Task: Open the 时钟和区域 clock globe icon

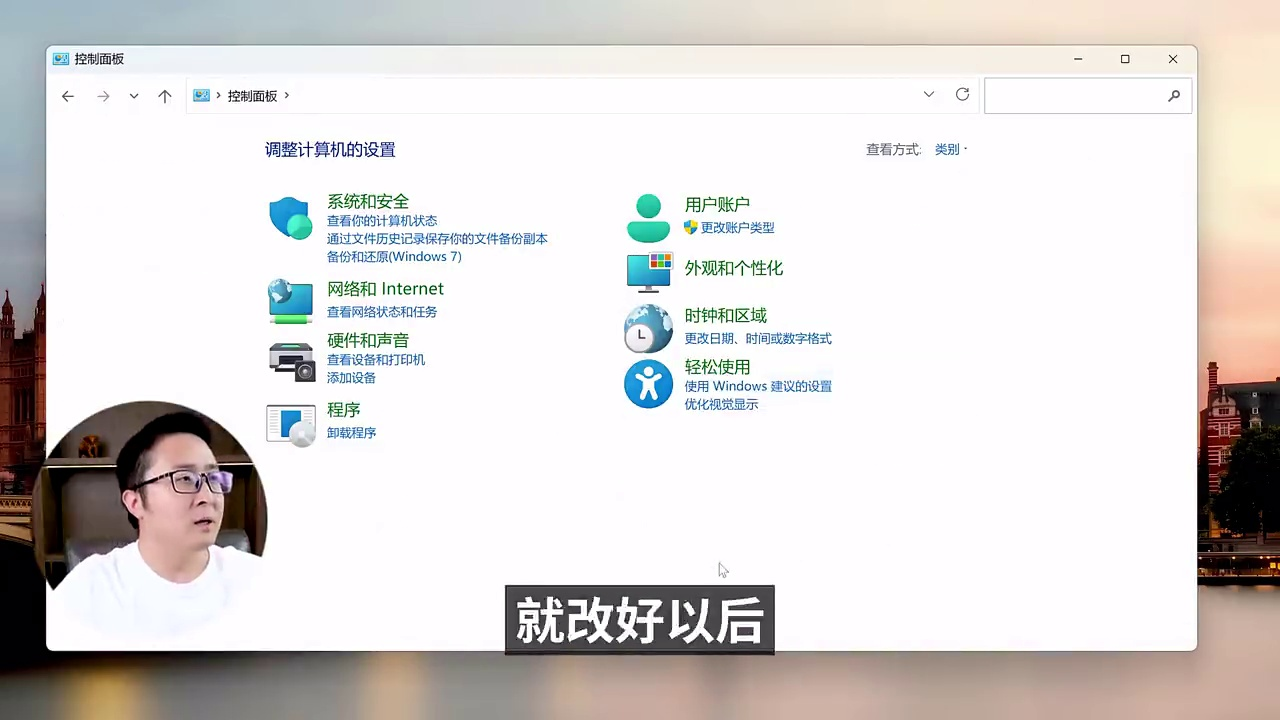Action: pos(648,328)
